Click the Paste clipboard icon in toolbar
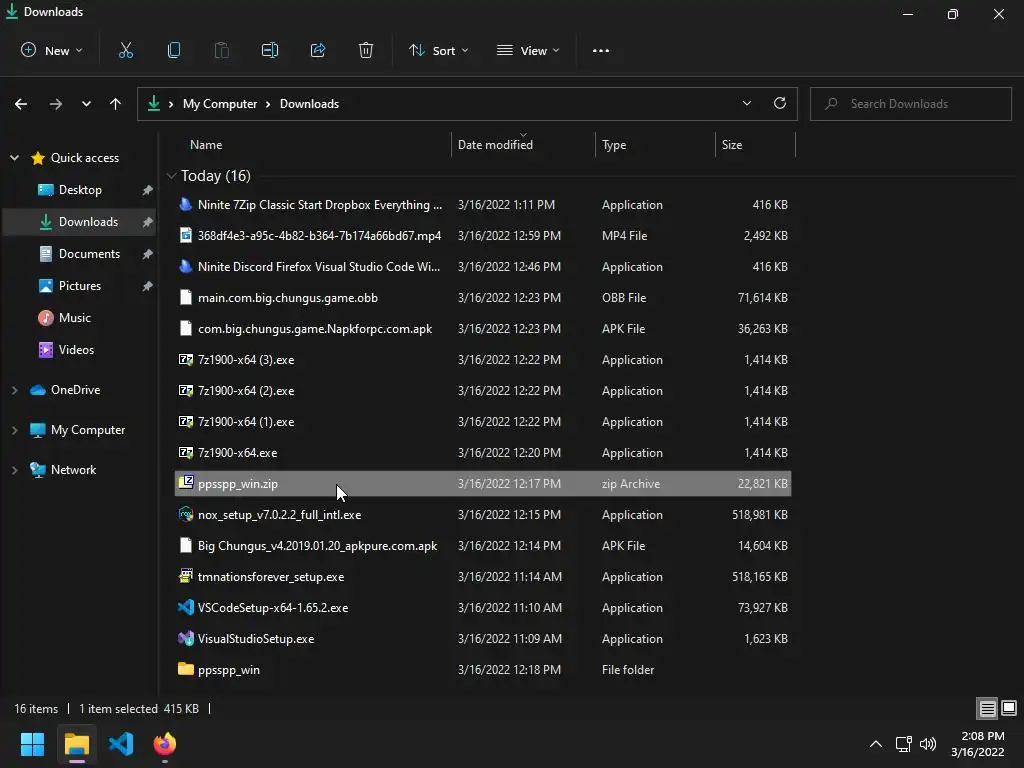Viewport: 1024px width, 768px height. [222, 50]
